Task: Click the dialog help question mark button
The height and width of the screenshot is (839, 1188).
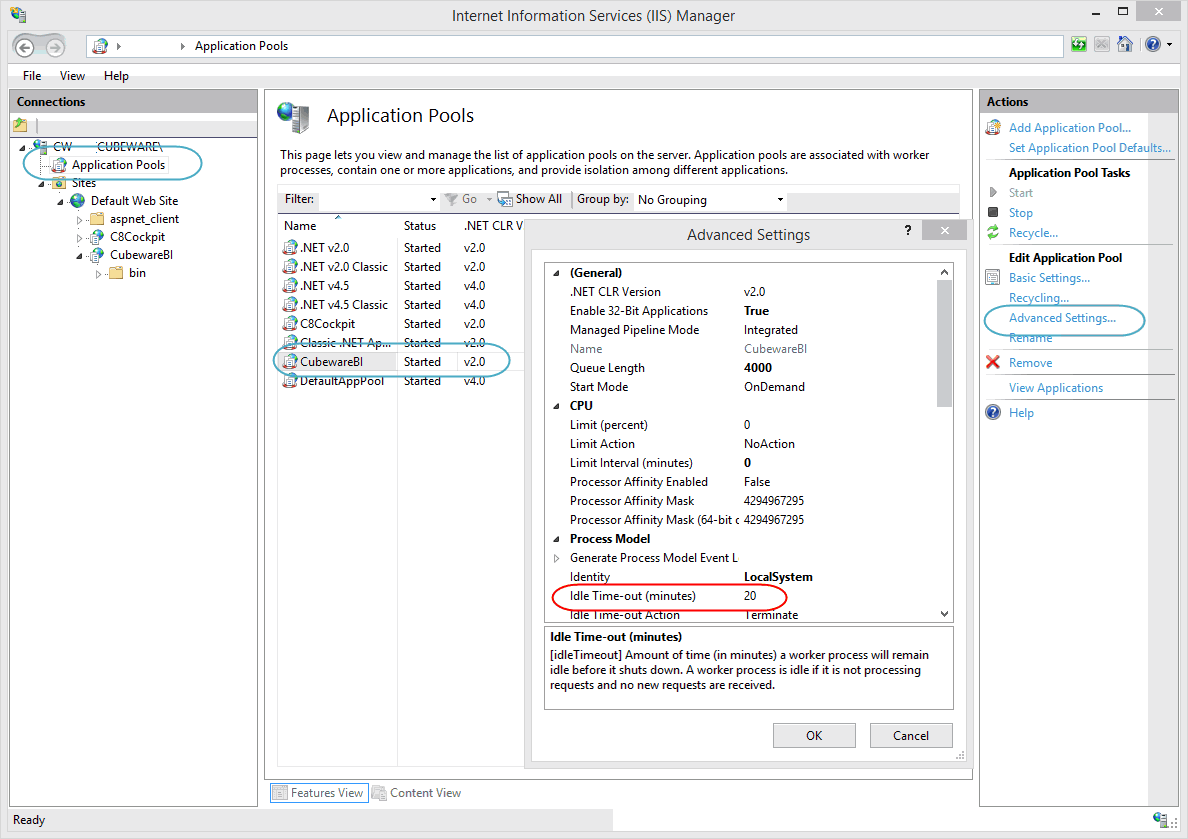Action: (908, 230)
